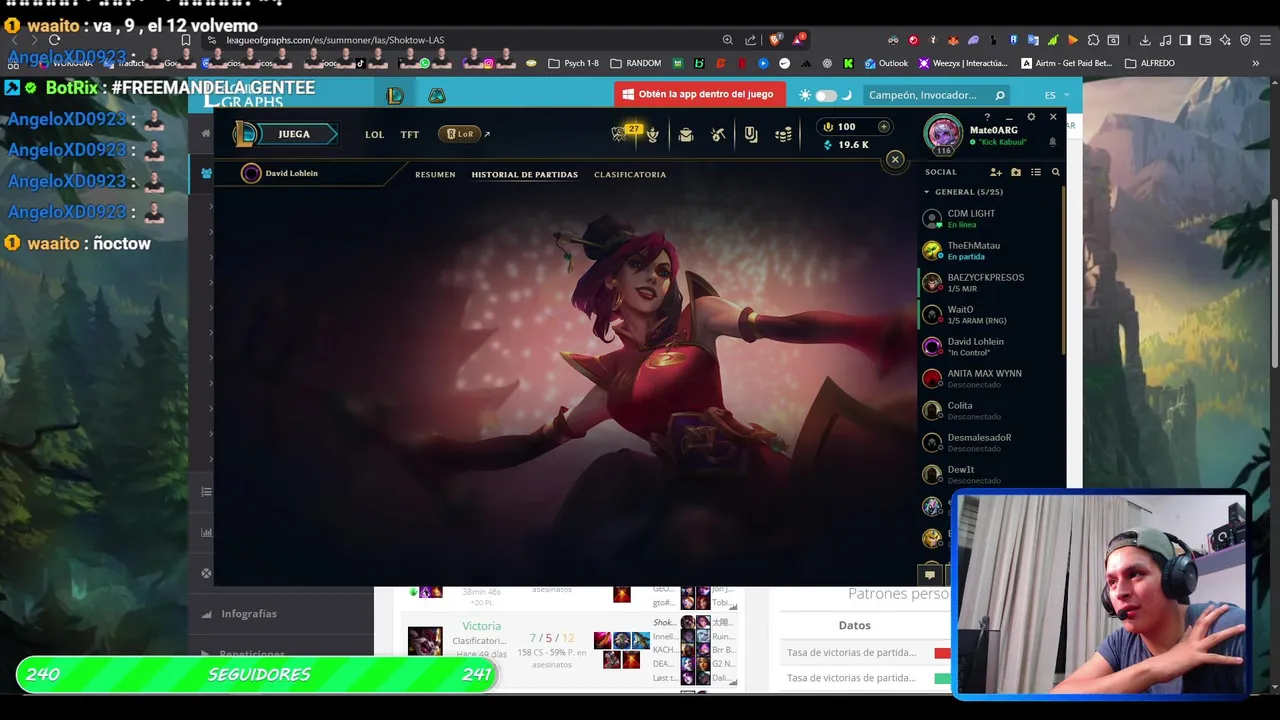Click the SEGUIDORES follower goal bar
Viewport: 1280px width, 720px height.
[257, 674]
